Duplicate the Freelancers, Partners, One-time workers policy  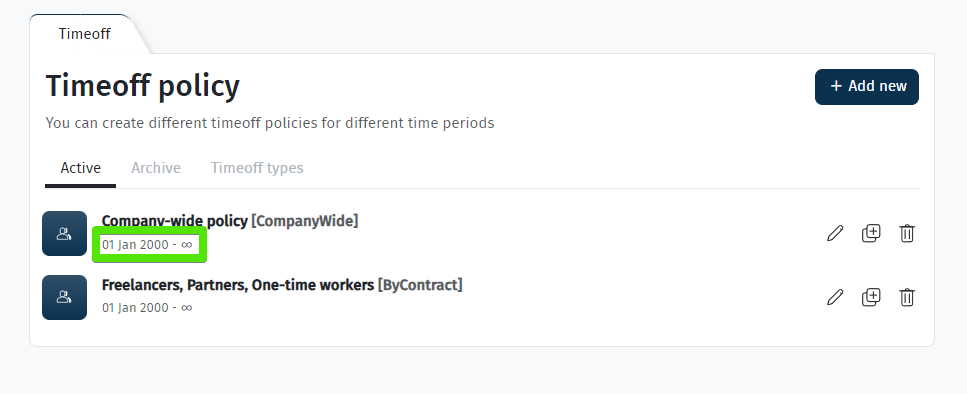point(871,297)
